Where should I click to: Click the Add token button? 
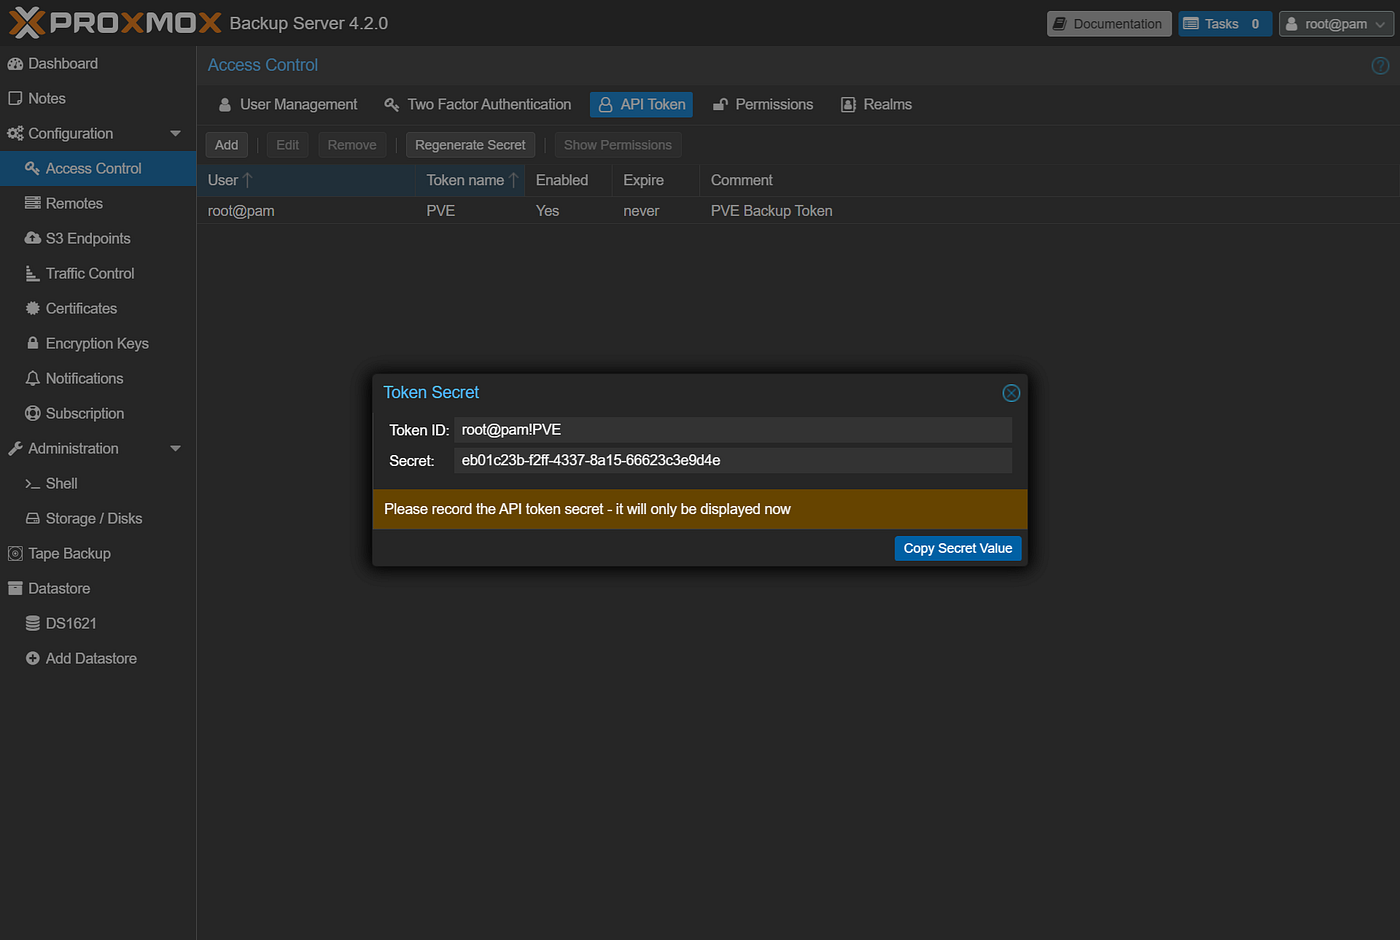pos(227,145)
